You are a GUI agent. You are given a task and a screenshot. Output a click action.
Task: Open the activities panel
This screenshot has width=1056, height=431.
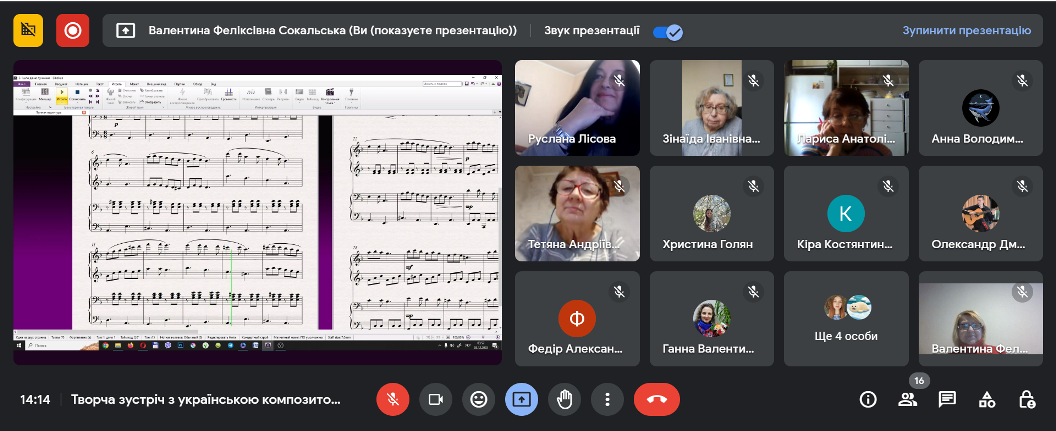coord(987,399)
